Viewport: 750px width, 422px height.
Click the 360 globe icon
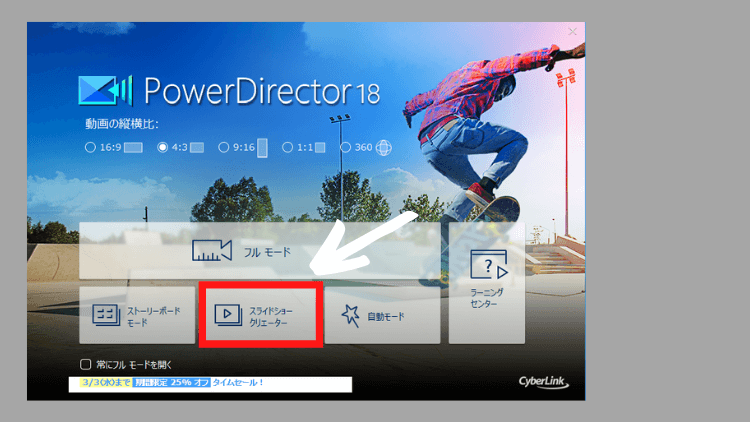pos(383,147)
